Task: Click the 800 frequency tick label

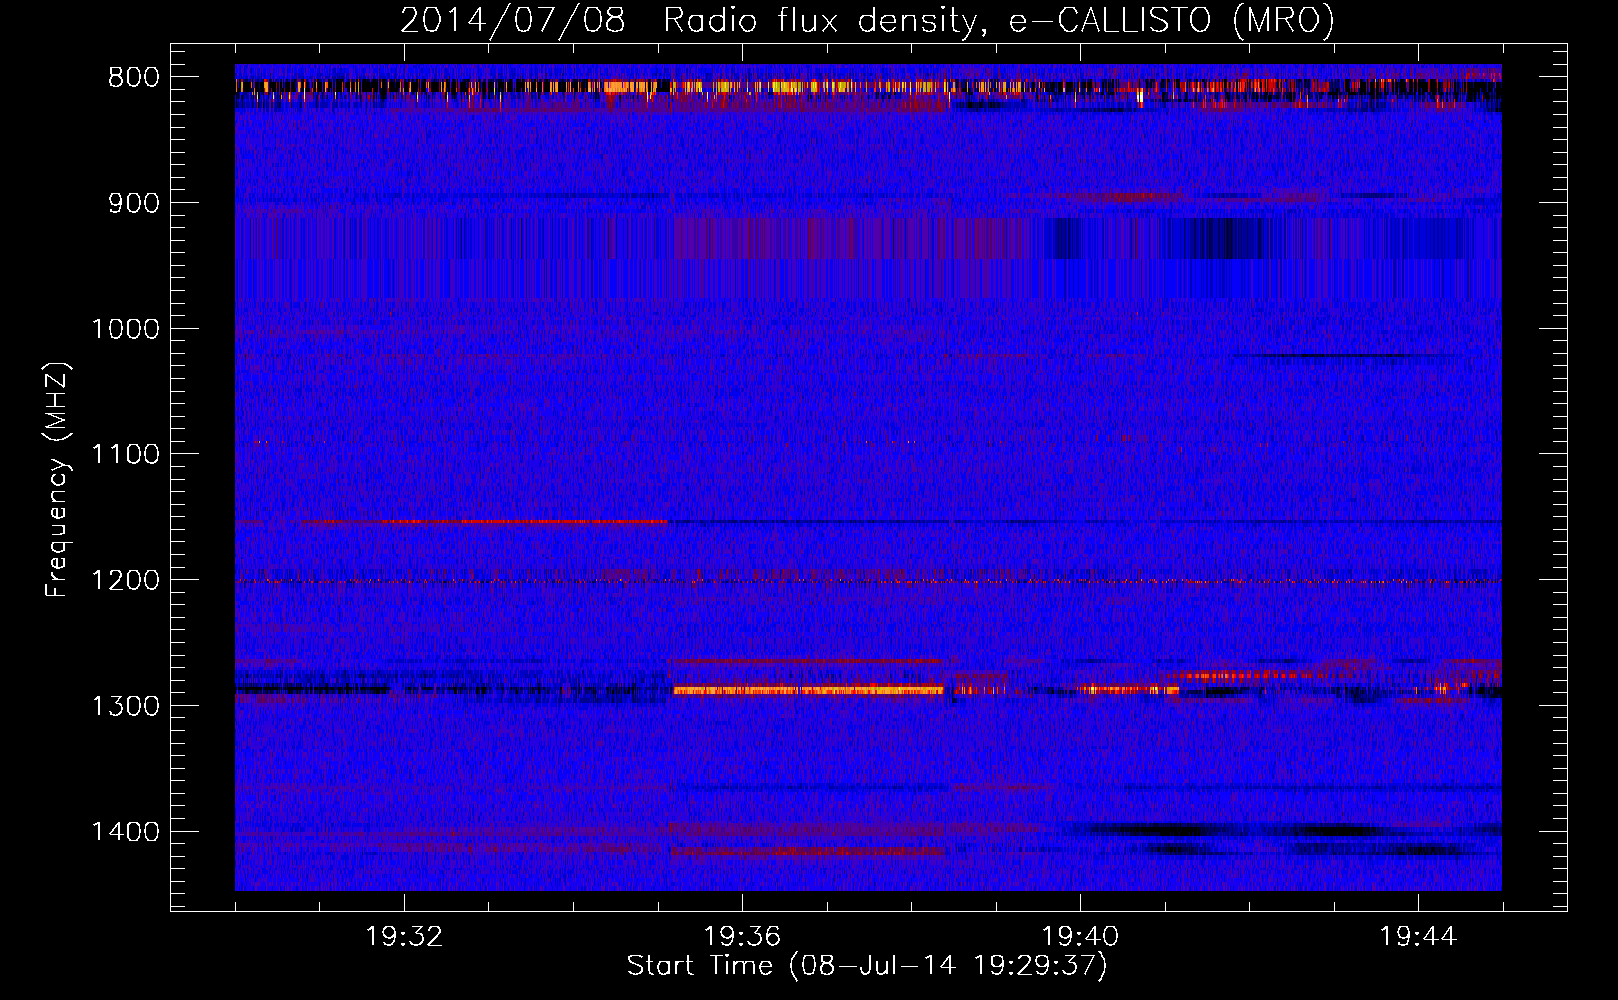Action: (133, 78)
